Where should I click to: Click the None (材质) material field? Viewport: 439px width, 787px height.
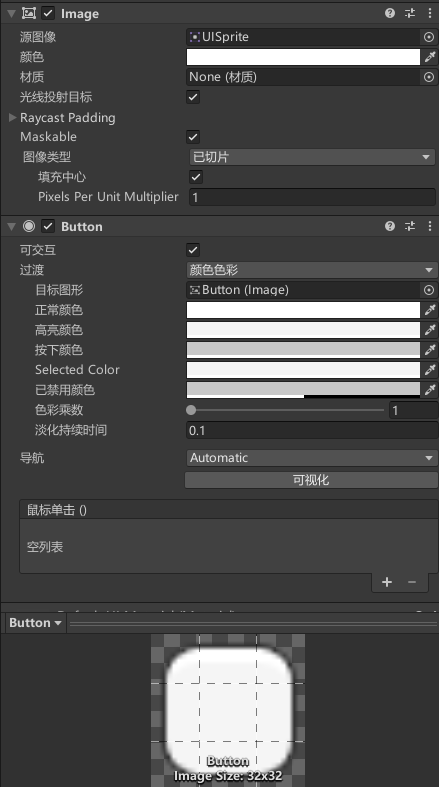[x=303, y=77]
